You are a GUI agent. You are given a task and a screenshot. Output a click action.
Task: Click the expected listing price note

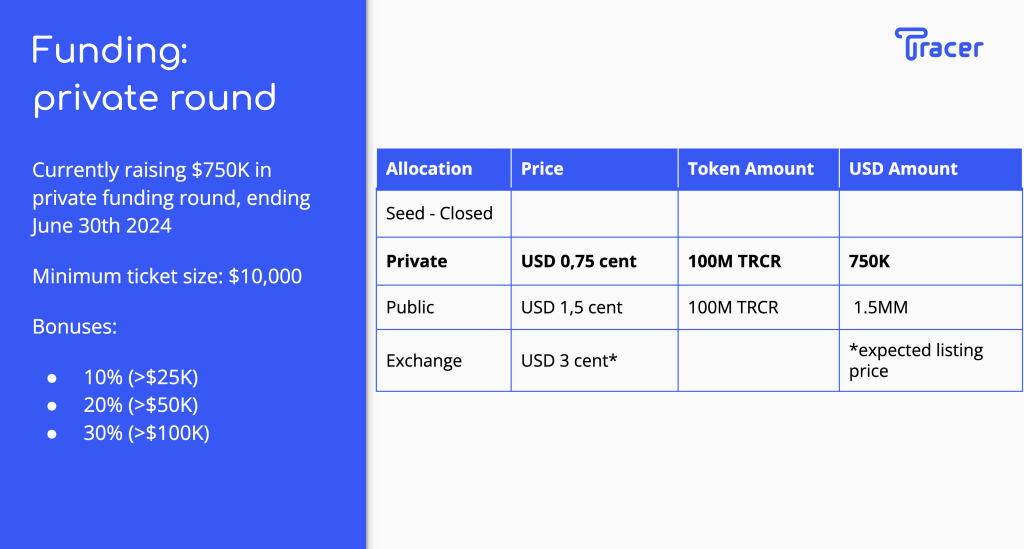(x=916, y=360)
